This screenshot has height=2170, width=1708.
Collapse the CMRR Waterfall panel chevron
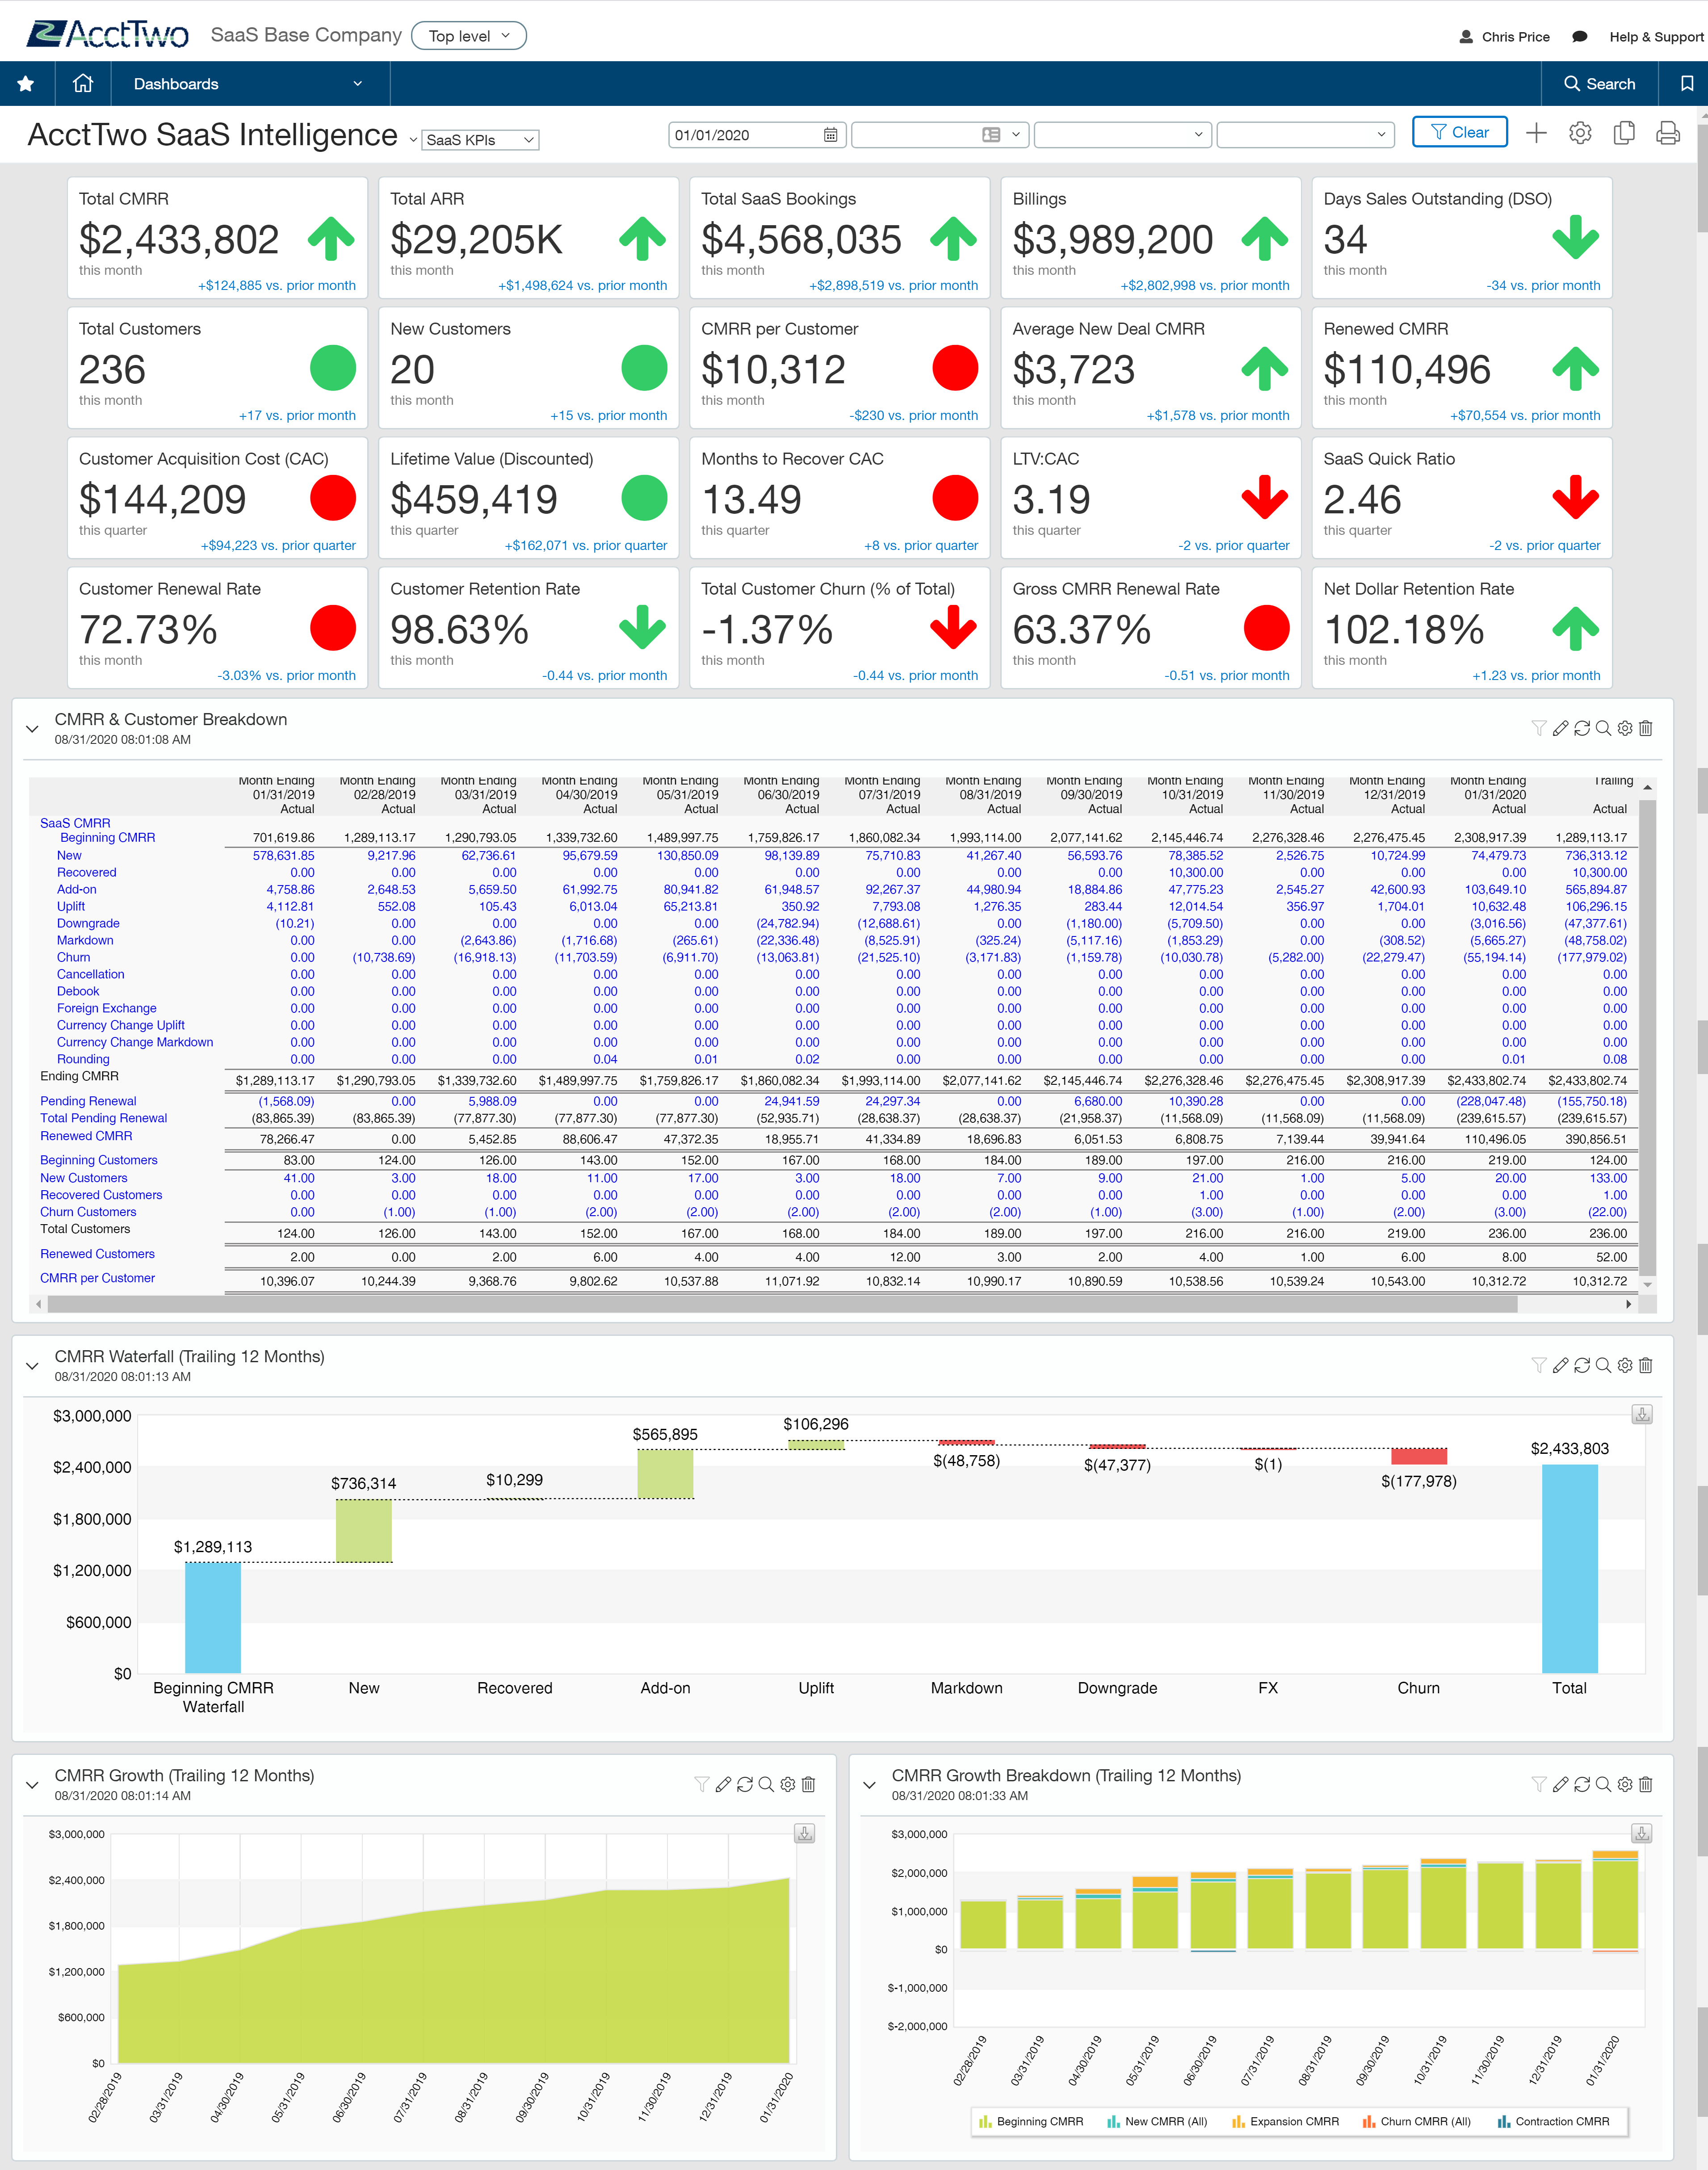click(32, 1366)
